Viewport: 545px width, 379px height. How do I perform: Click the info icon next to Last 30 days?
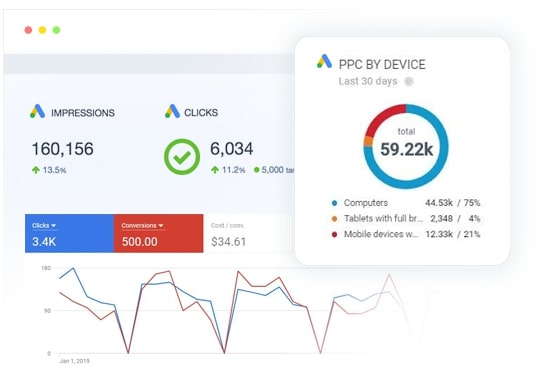click(409, 81)
